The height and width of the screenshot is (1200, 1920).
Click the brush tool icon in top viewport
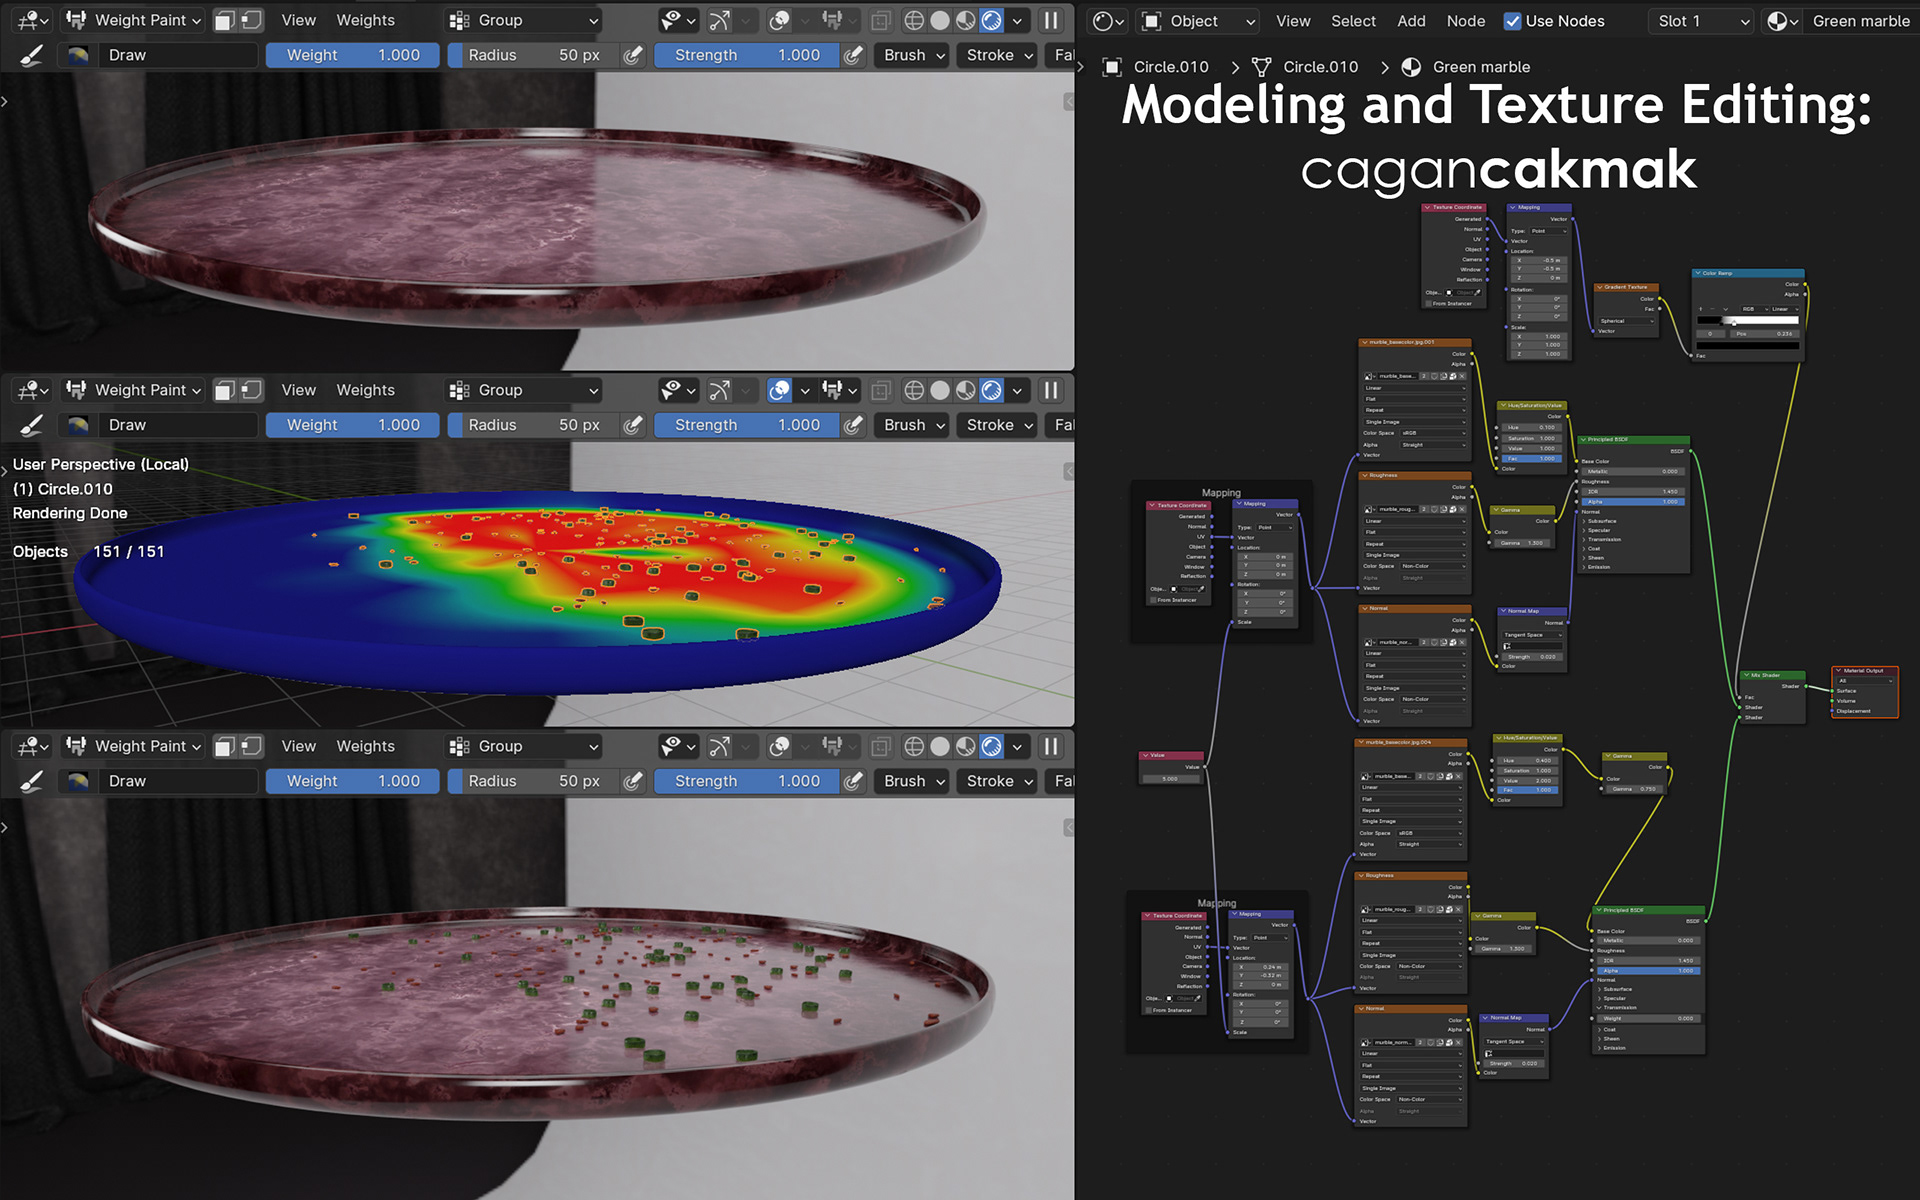point(32,55)
